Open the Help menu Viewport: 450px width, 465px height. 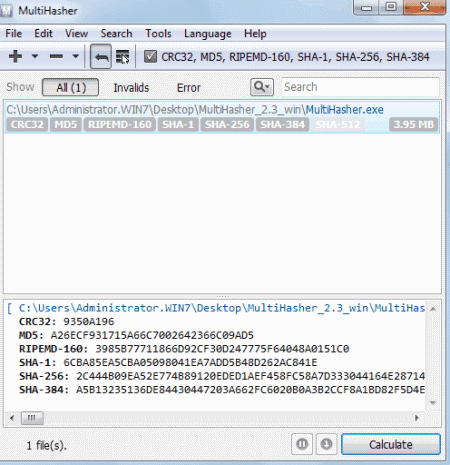click(255, 34)
